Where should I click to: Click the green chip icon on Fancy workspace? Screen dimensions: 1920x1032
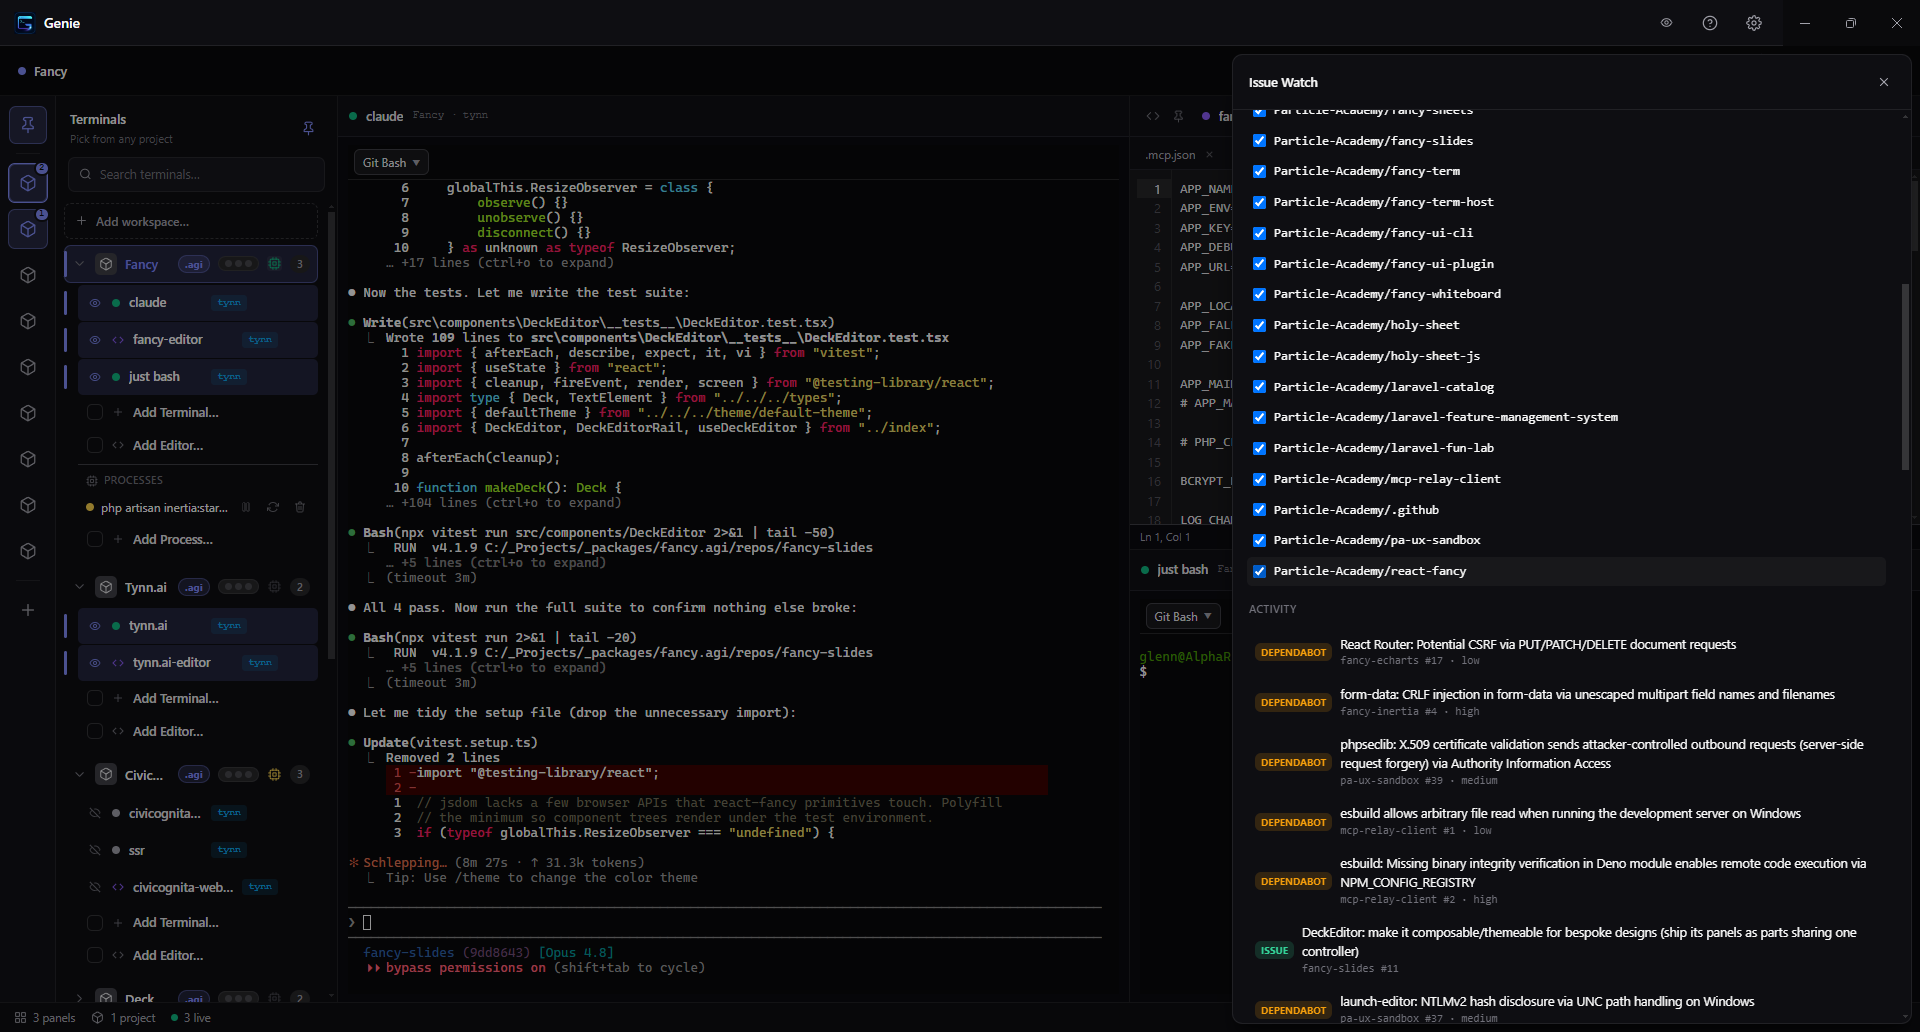[274, 264]
